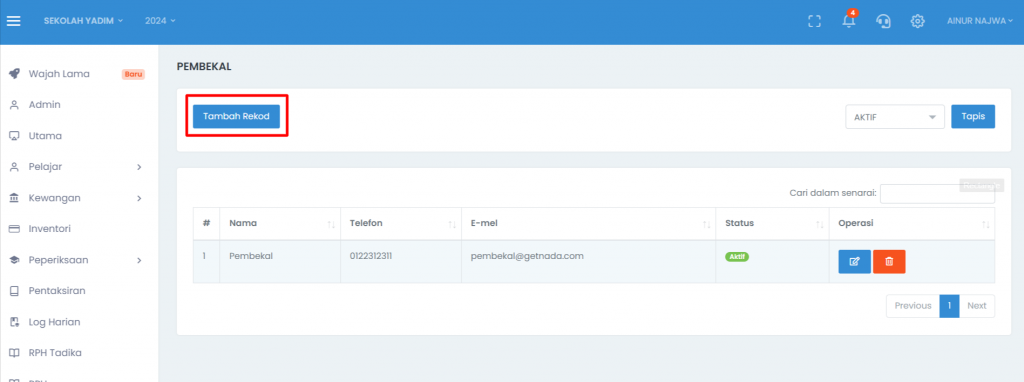This screenshot has height=382, width=1024.
Task: Open the AKTIF status filter dropdown
Action: 895,117
